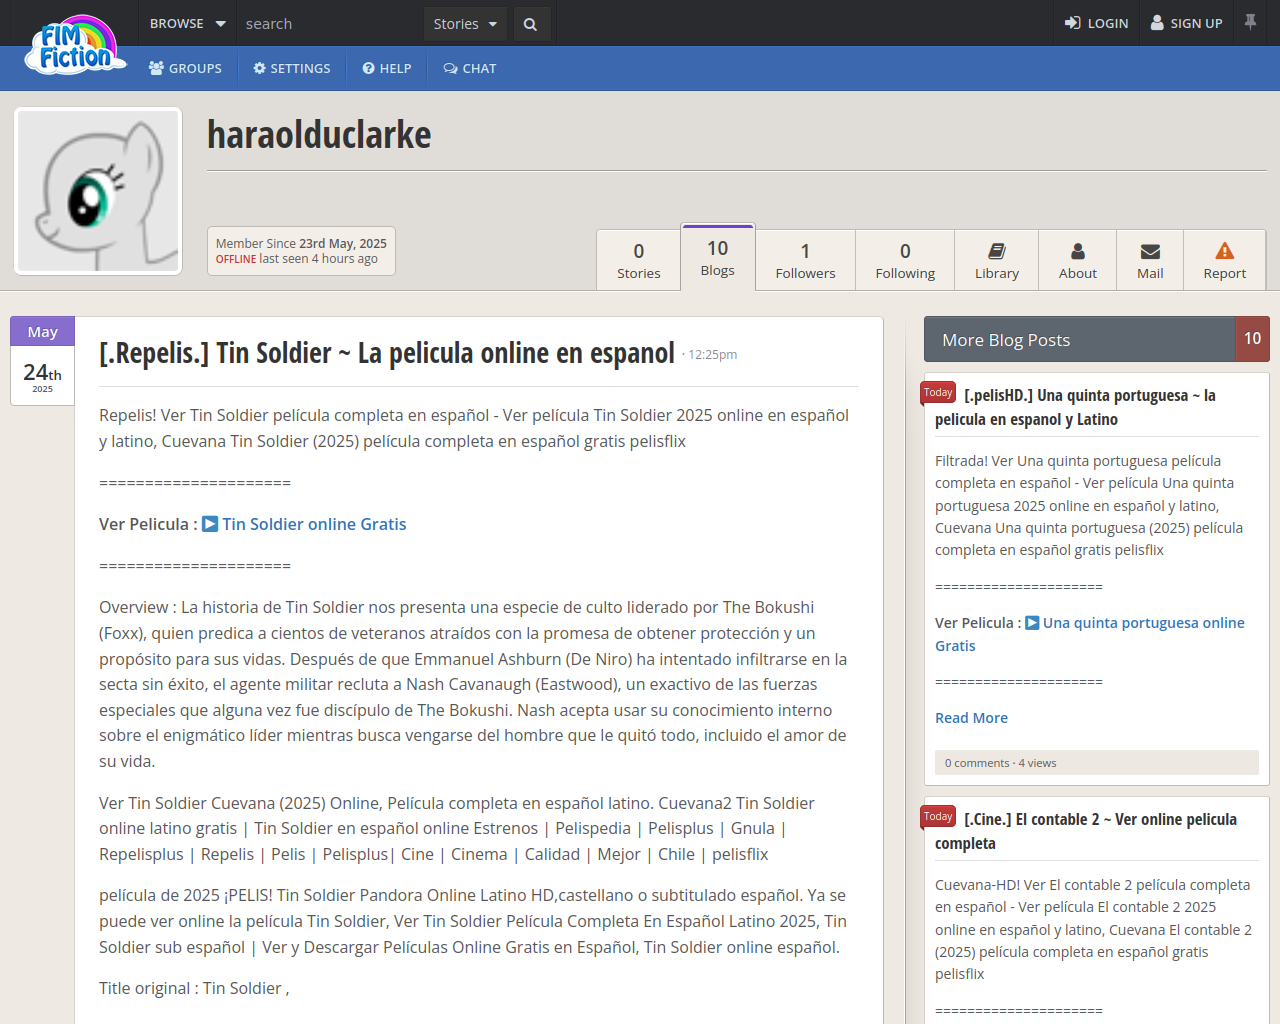This screenshot has height=1024, width=1280.
Task: Click the Today badge on Una quinta post
Action: (x=938, y=393)
